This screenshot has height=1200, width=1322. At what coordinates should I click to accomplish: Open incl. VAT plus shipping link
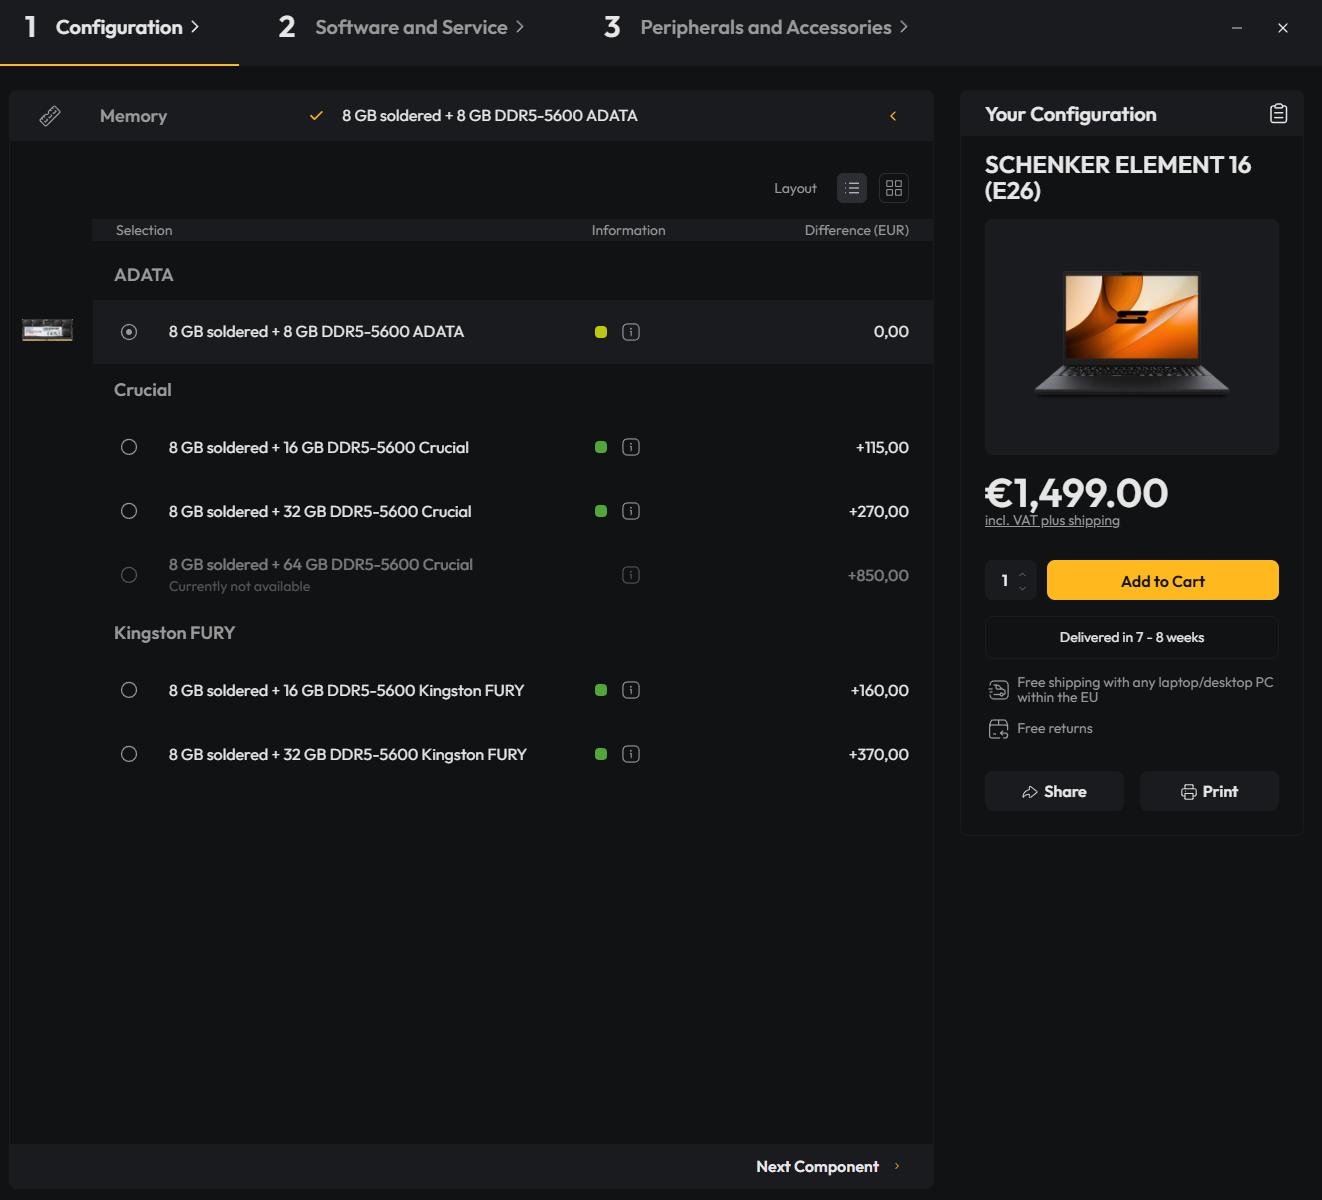coord(1052,521)
